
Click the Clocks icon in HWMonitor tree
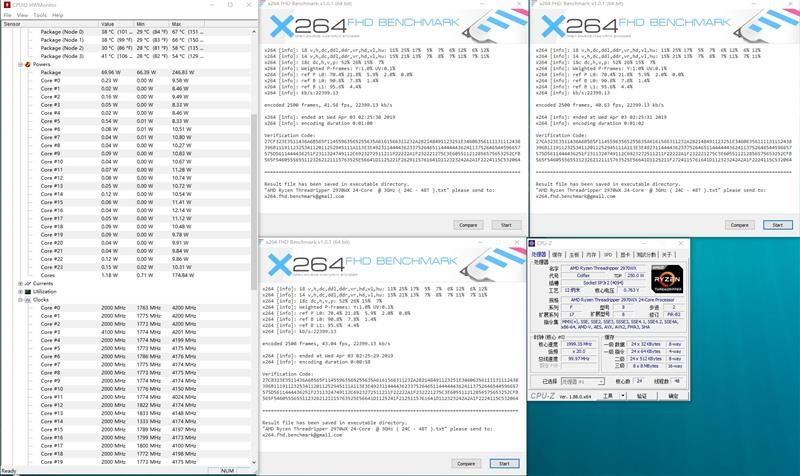pyautogui.click(x=28, y=299)
